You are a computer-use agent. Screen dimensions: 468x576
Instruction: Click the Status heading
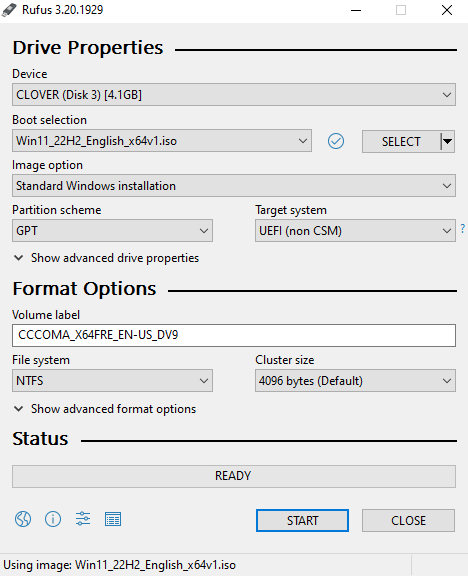(x=40, y=438)
